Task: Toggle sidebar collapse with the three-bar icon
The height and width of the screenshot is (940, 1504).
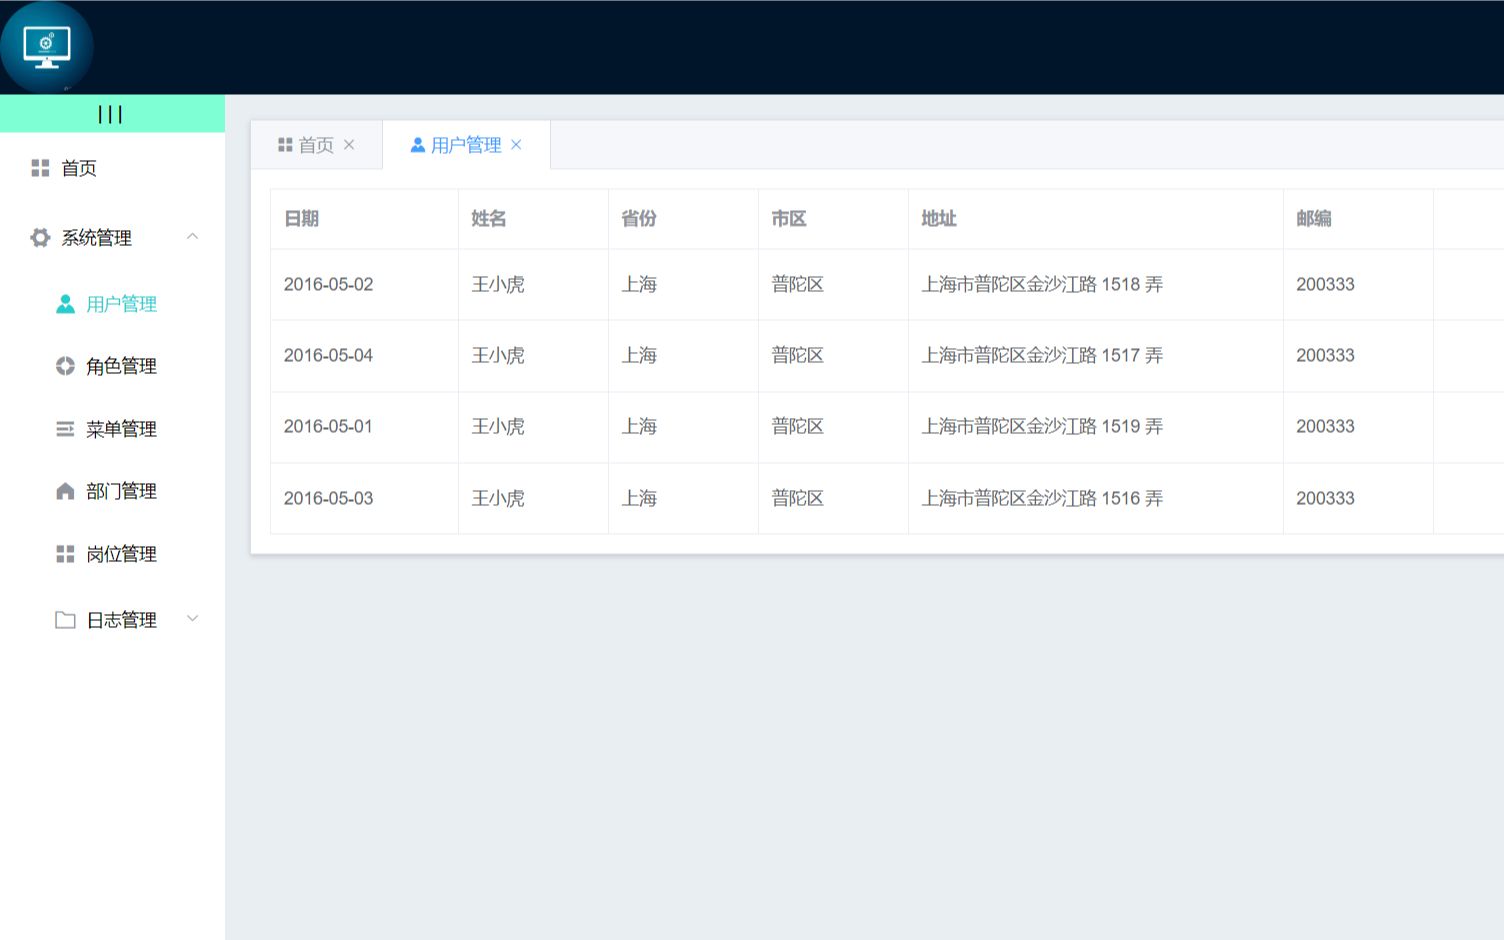Action: 110,114
